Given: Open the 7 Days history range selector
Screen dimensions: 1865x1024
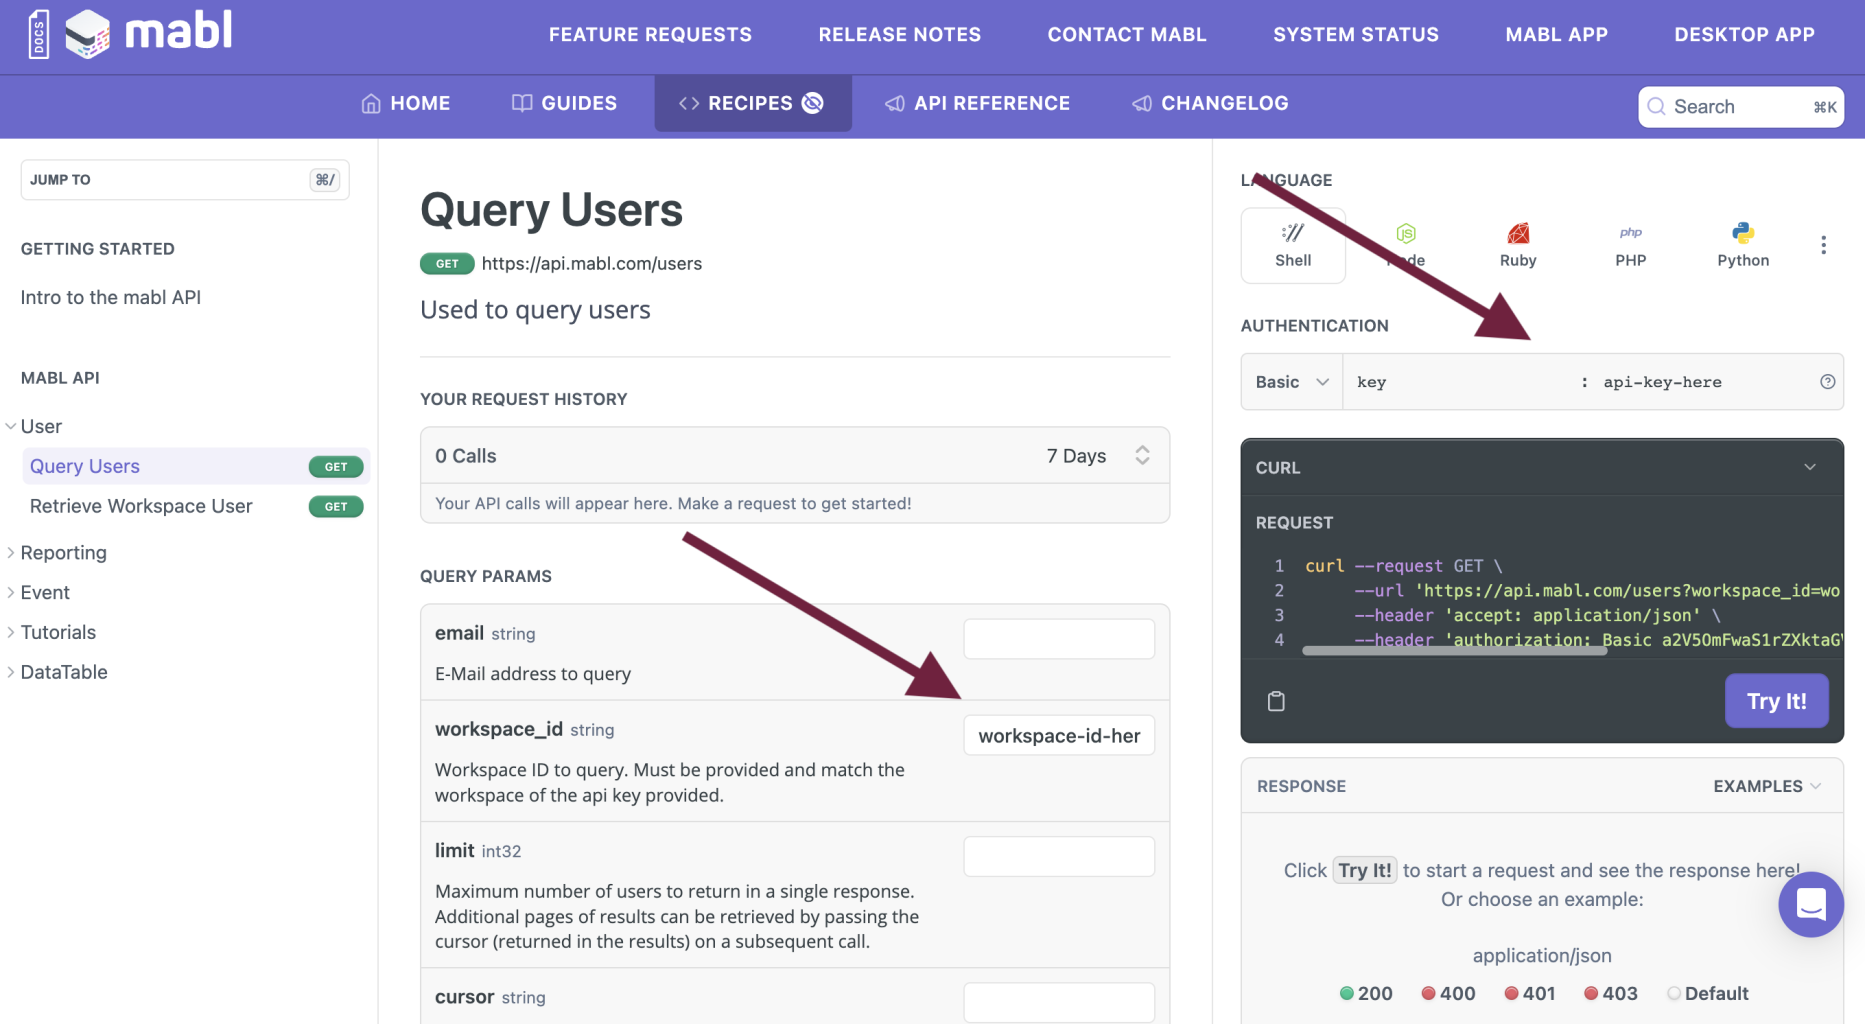Looking at the screenshot, I should 1098,456.
